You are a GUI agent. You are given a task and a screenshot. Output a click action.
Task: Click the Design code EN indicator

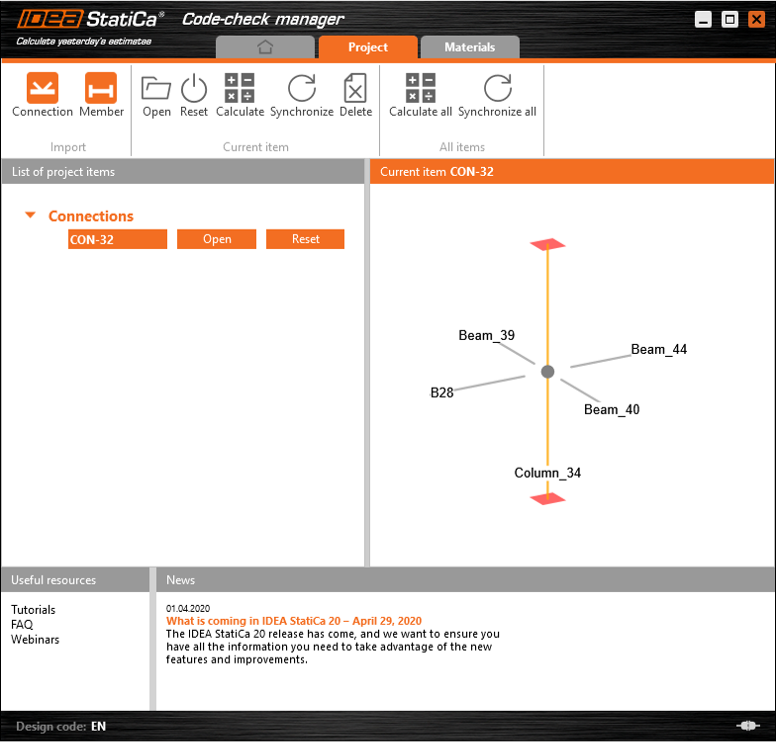coord(61,726)
